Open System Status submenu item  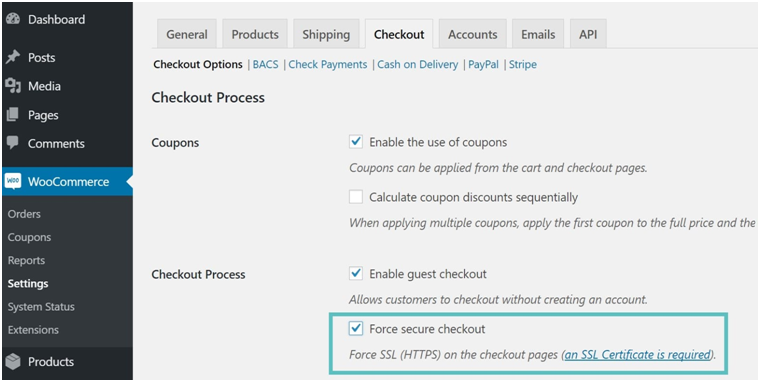(41, 307)
